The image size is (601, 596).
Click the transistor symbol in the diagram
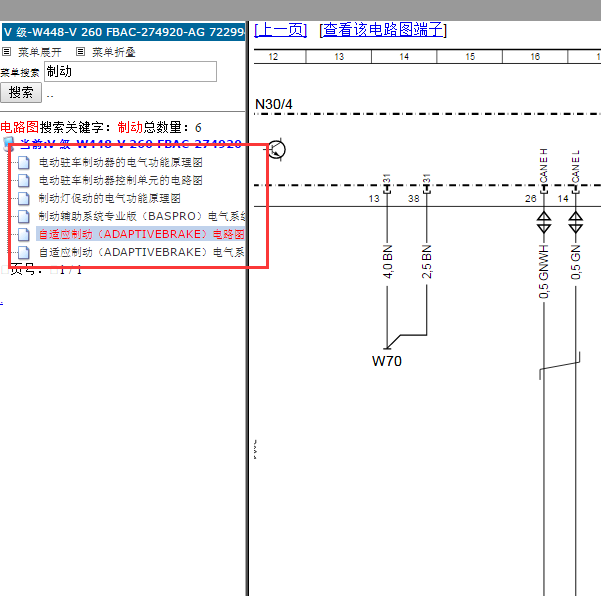point(276,149)
